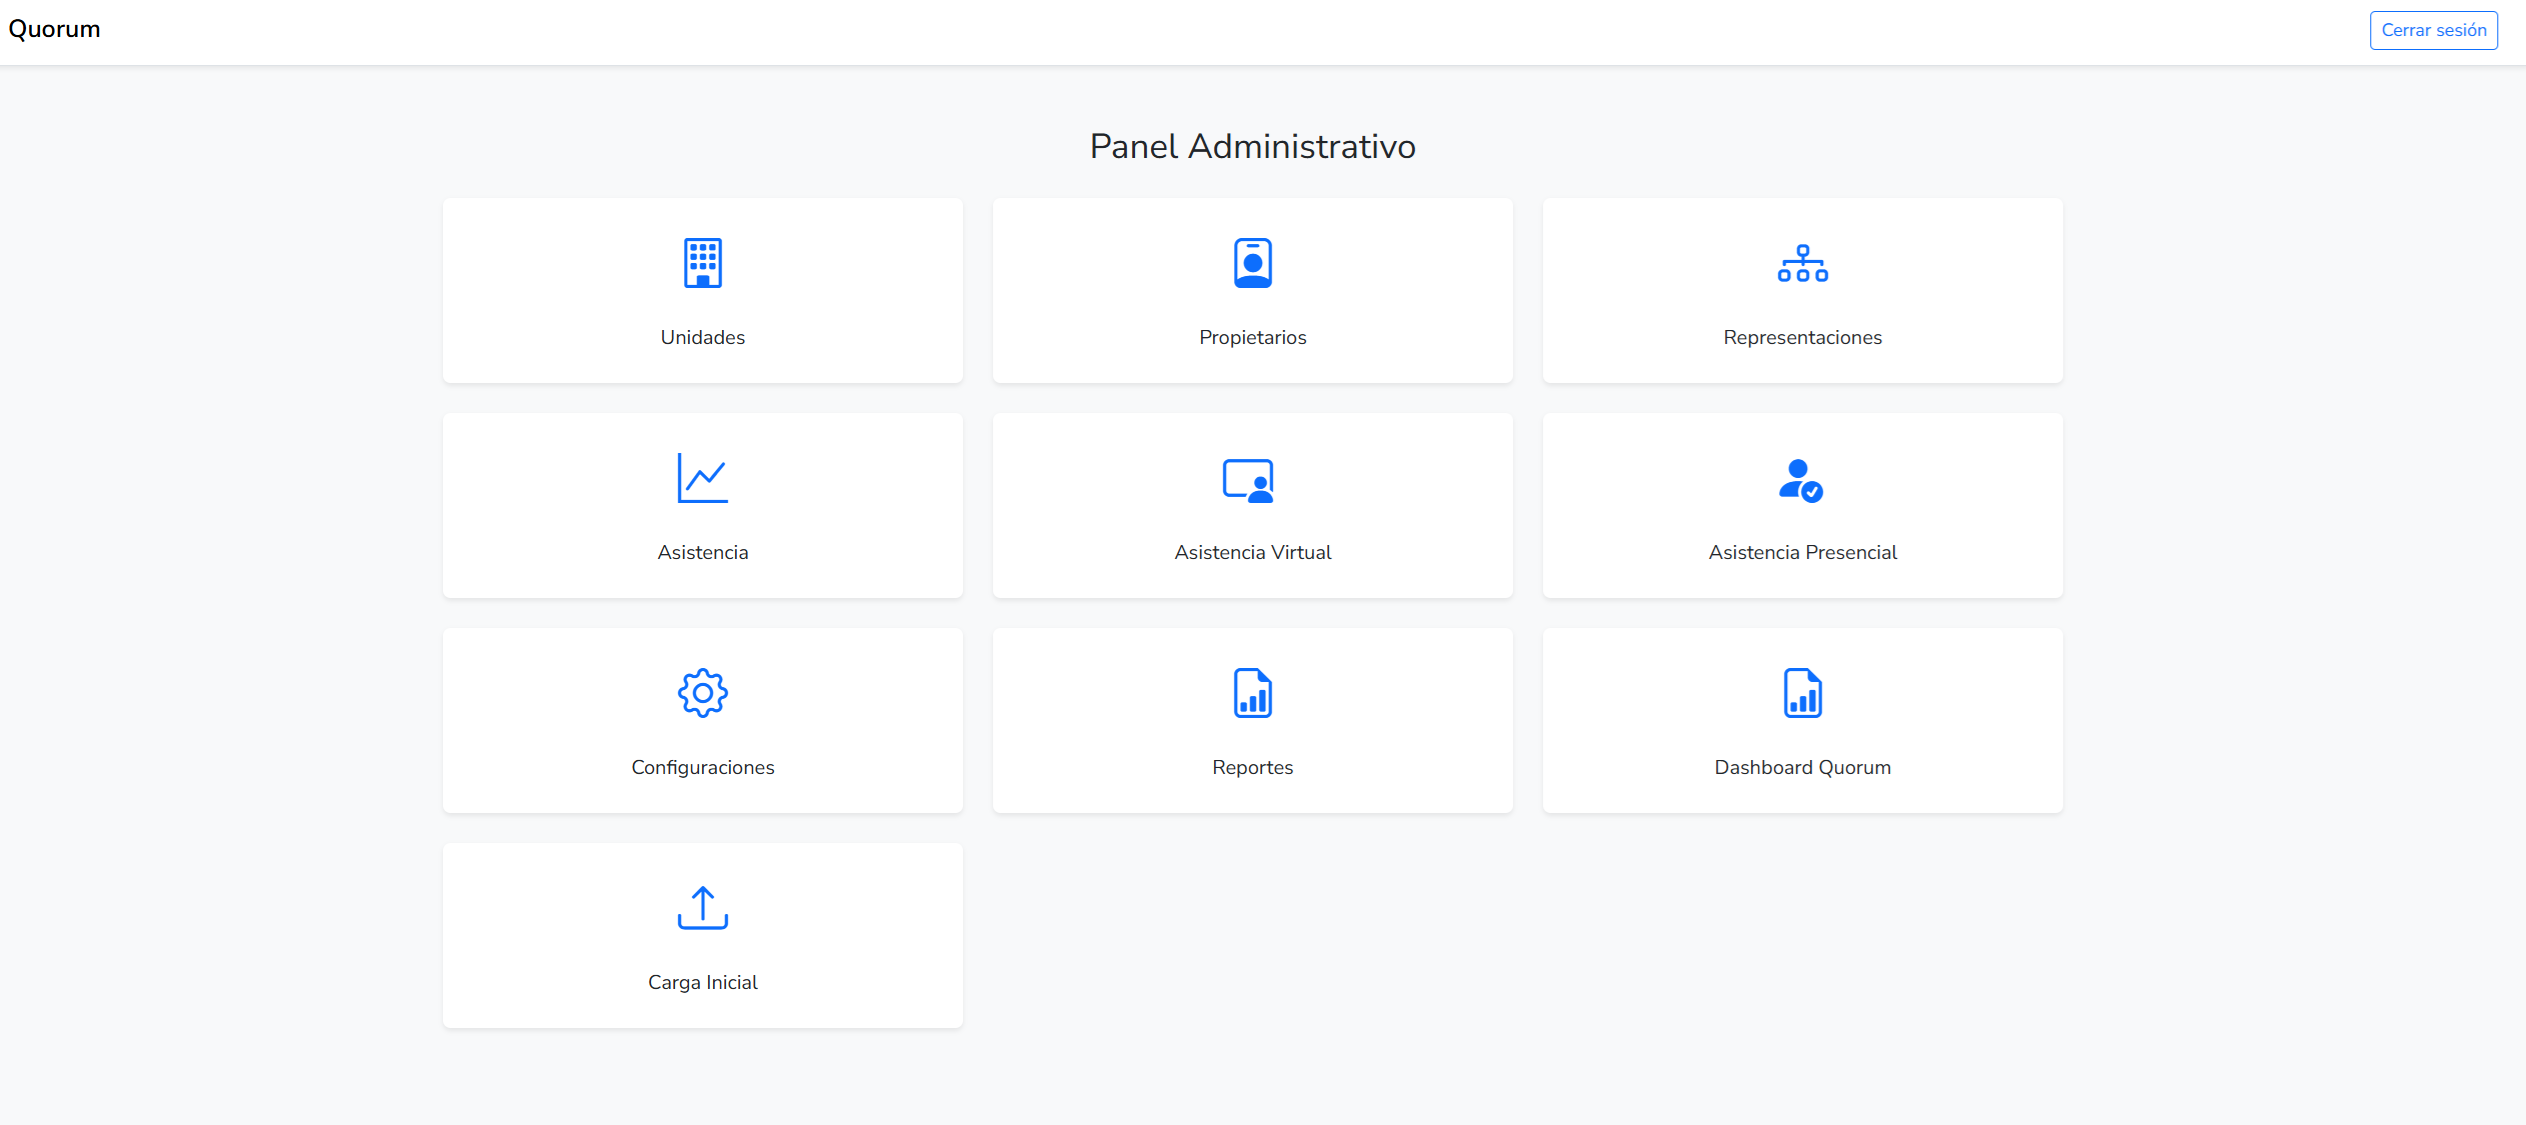Screen dimensions: 2526x1125
Task: Click the Asistencia Virtual screen-person icon
Action: 1248,481
